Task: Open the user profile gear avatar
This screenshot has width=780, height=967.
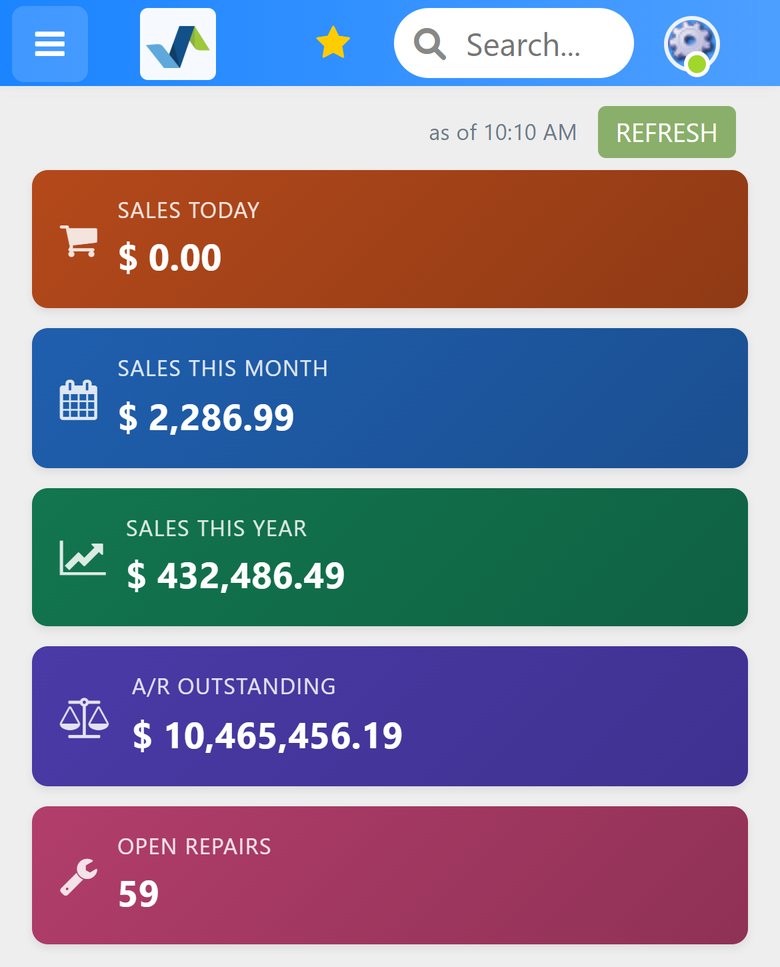Action: [x=692, y=44]
